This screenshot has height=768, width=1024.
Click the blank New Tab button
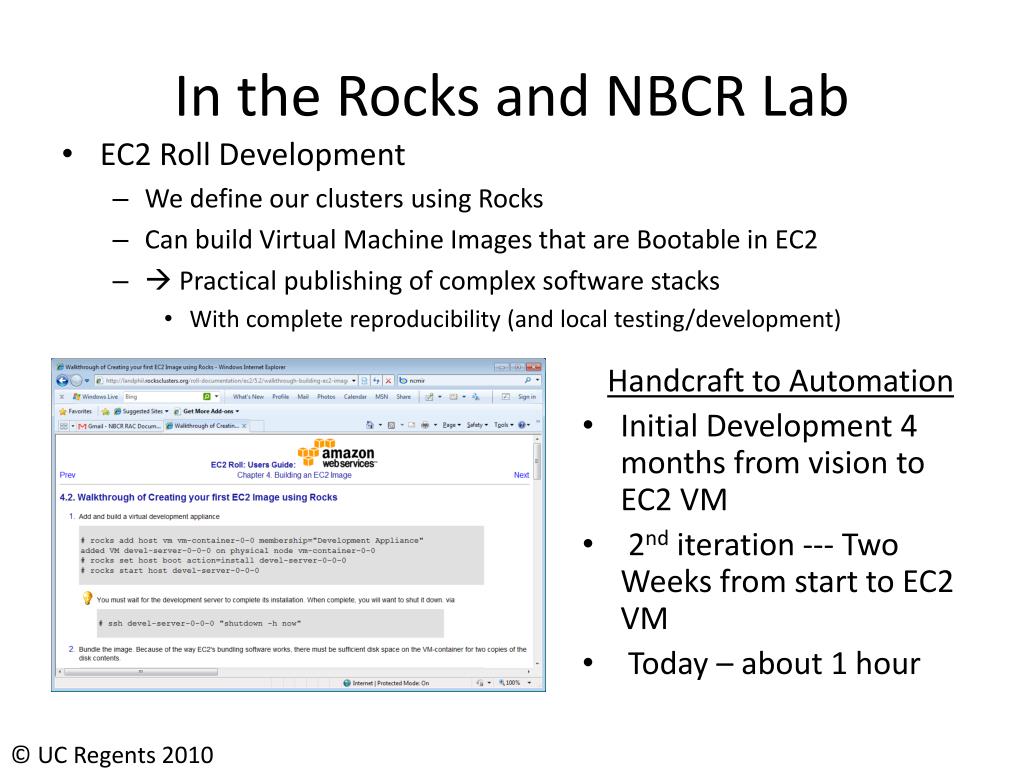[257, 426]
